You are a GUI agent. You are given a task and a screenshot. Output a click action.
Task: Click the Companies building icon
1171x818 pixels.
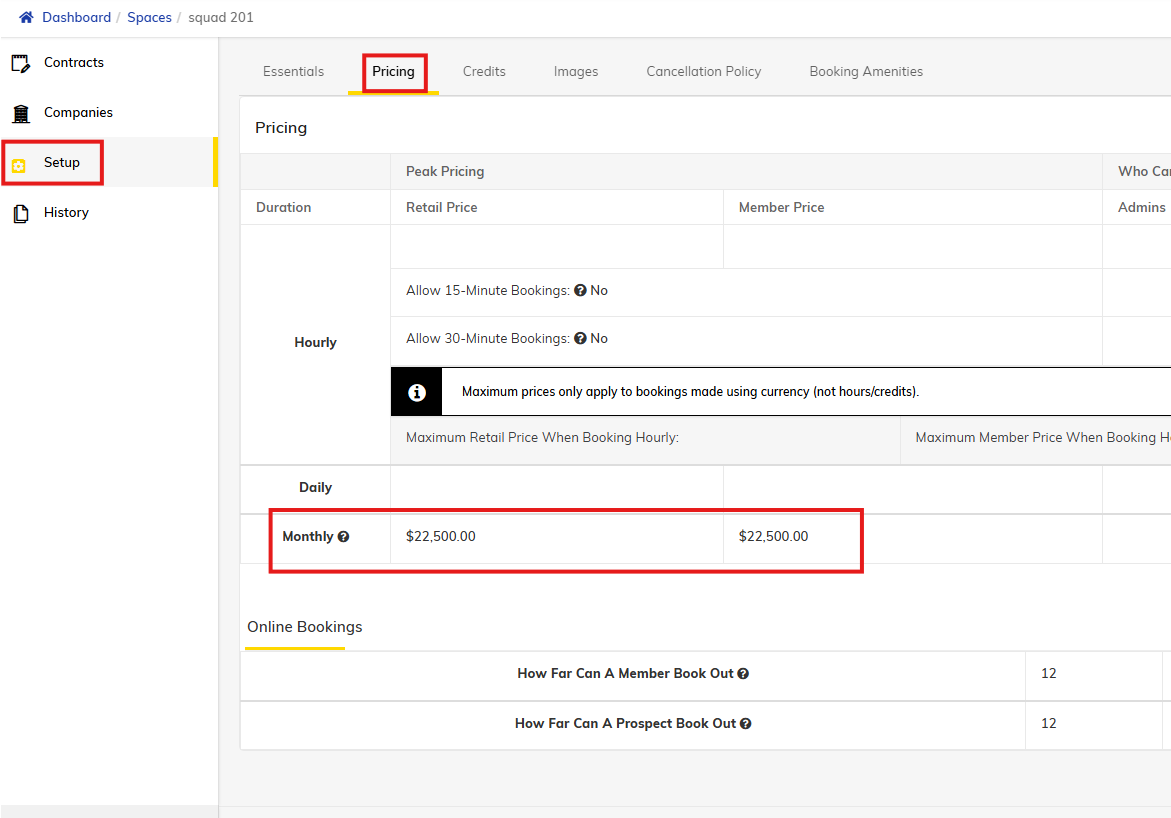[x=20, y=113]
